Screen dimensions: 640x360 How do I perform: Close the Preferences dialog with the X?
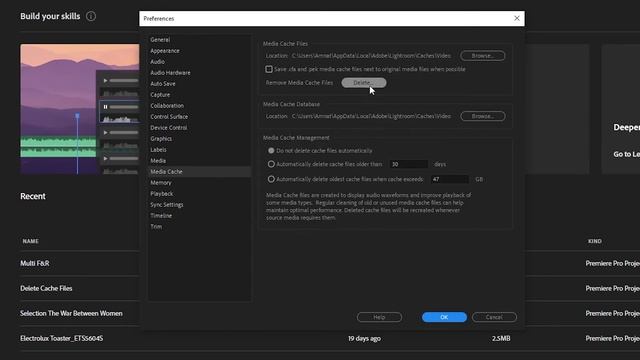517,18
